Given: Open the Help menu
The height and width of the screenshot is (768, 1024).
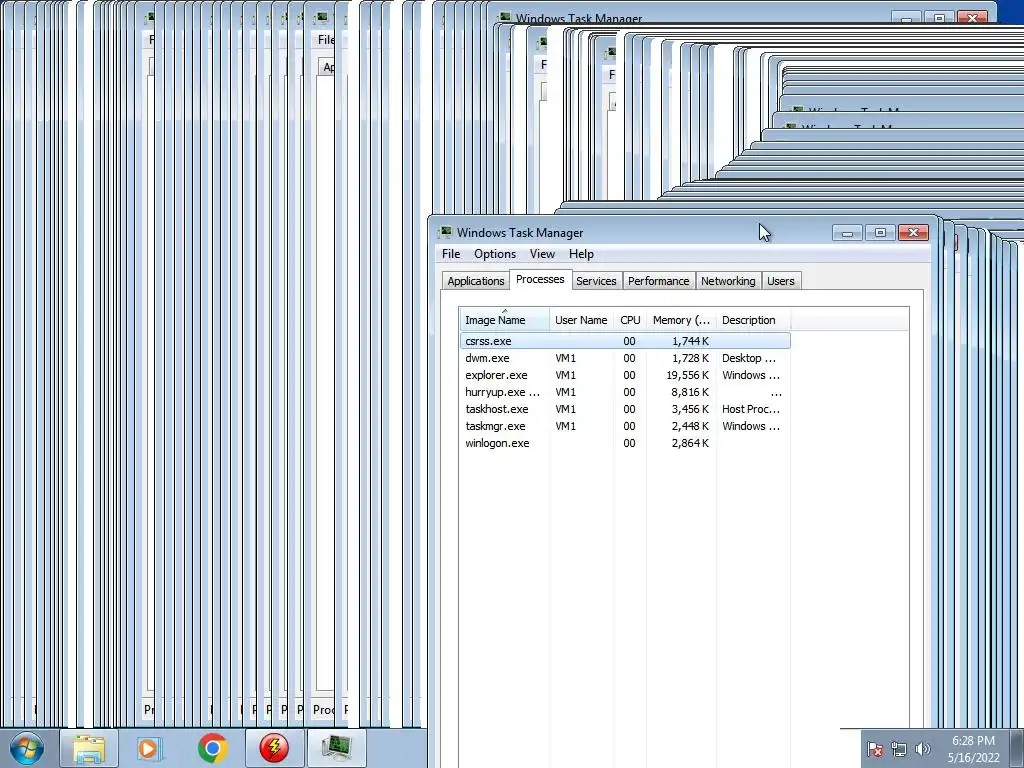Looking at the screenshot, I should (581, 254).
